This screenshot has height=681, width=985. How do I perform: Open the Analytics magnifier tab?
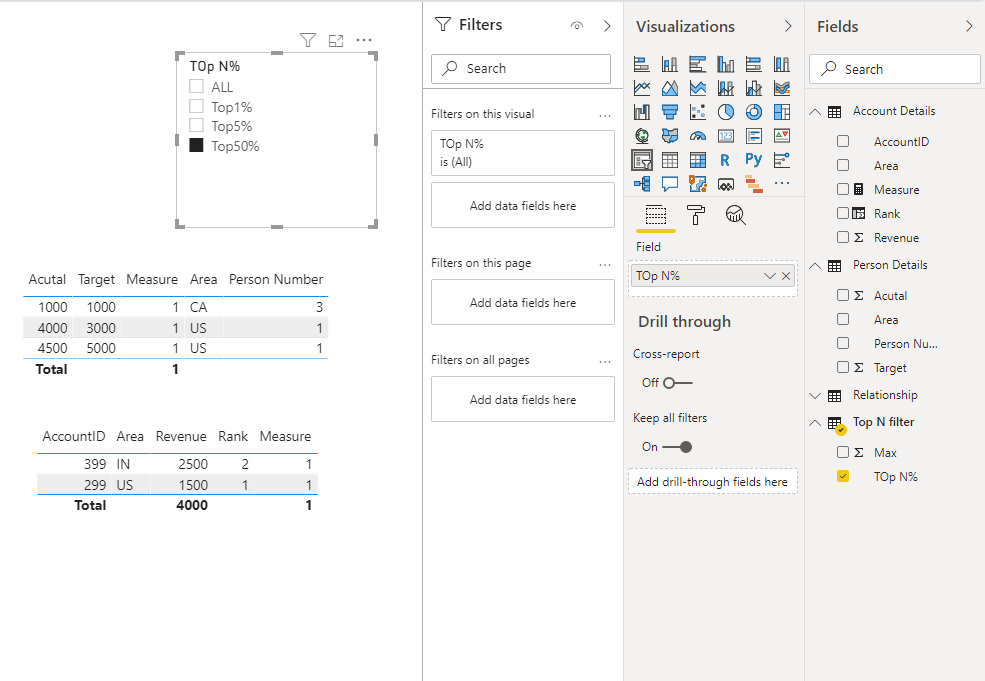[x=736, y=215]
